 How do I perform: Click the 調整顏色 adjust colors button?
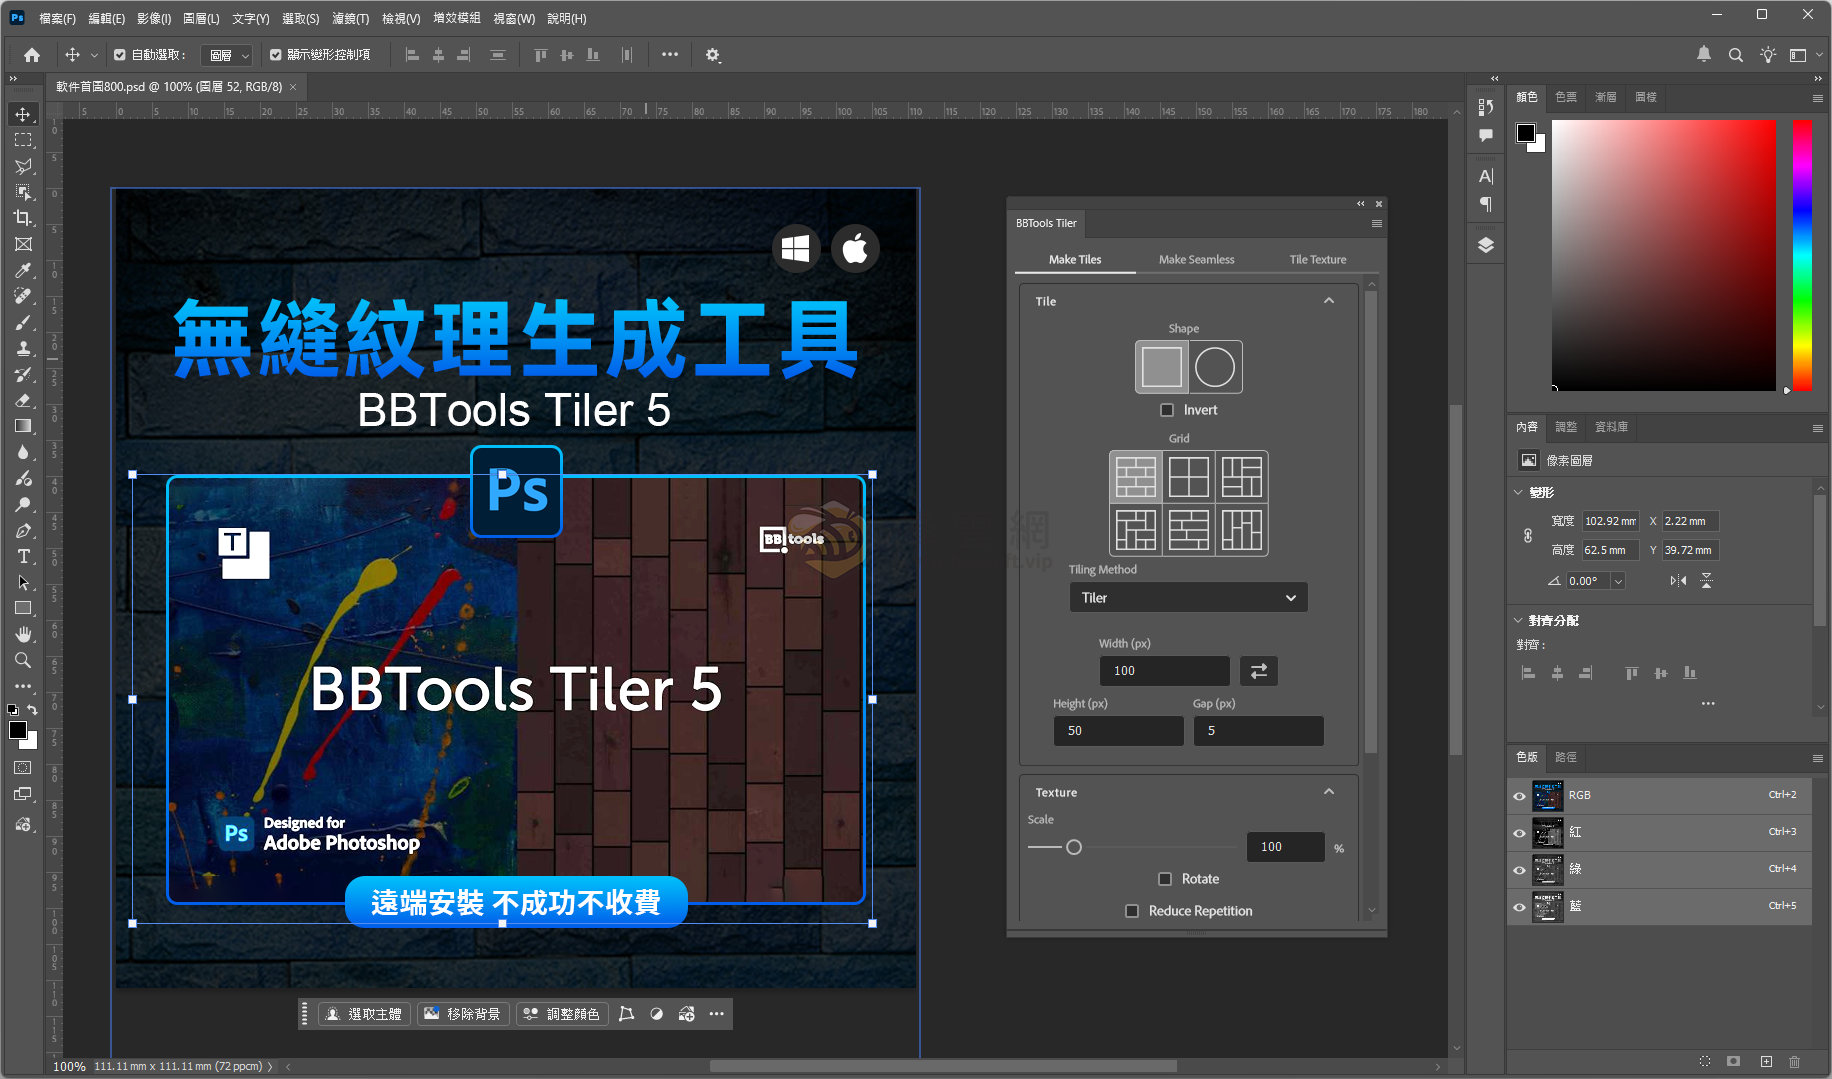tap(562, 1014)
